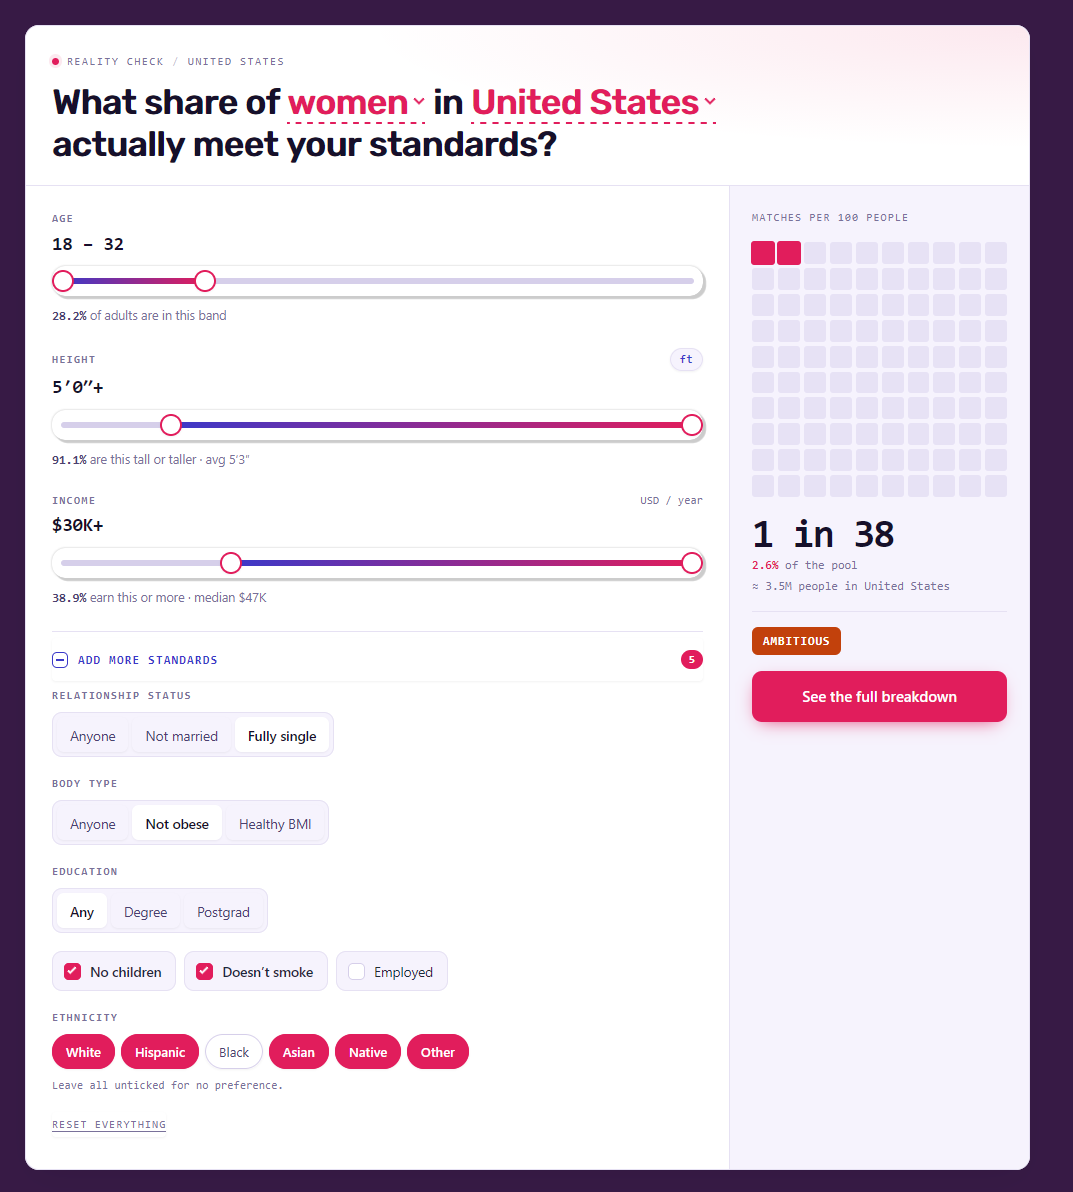Open the United States country dropdown

tap(593, 103)
